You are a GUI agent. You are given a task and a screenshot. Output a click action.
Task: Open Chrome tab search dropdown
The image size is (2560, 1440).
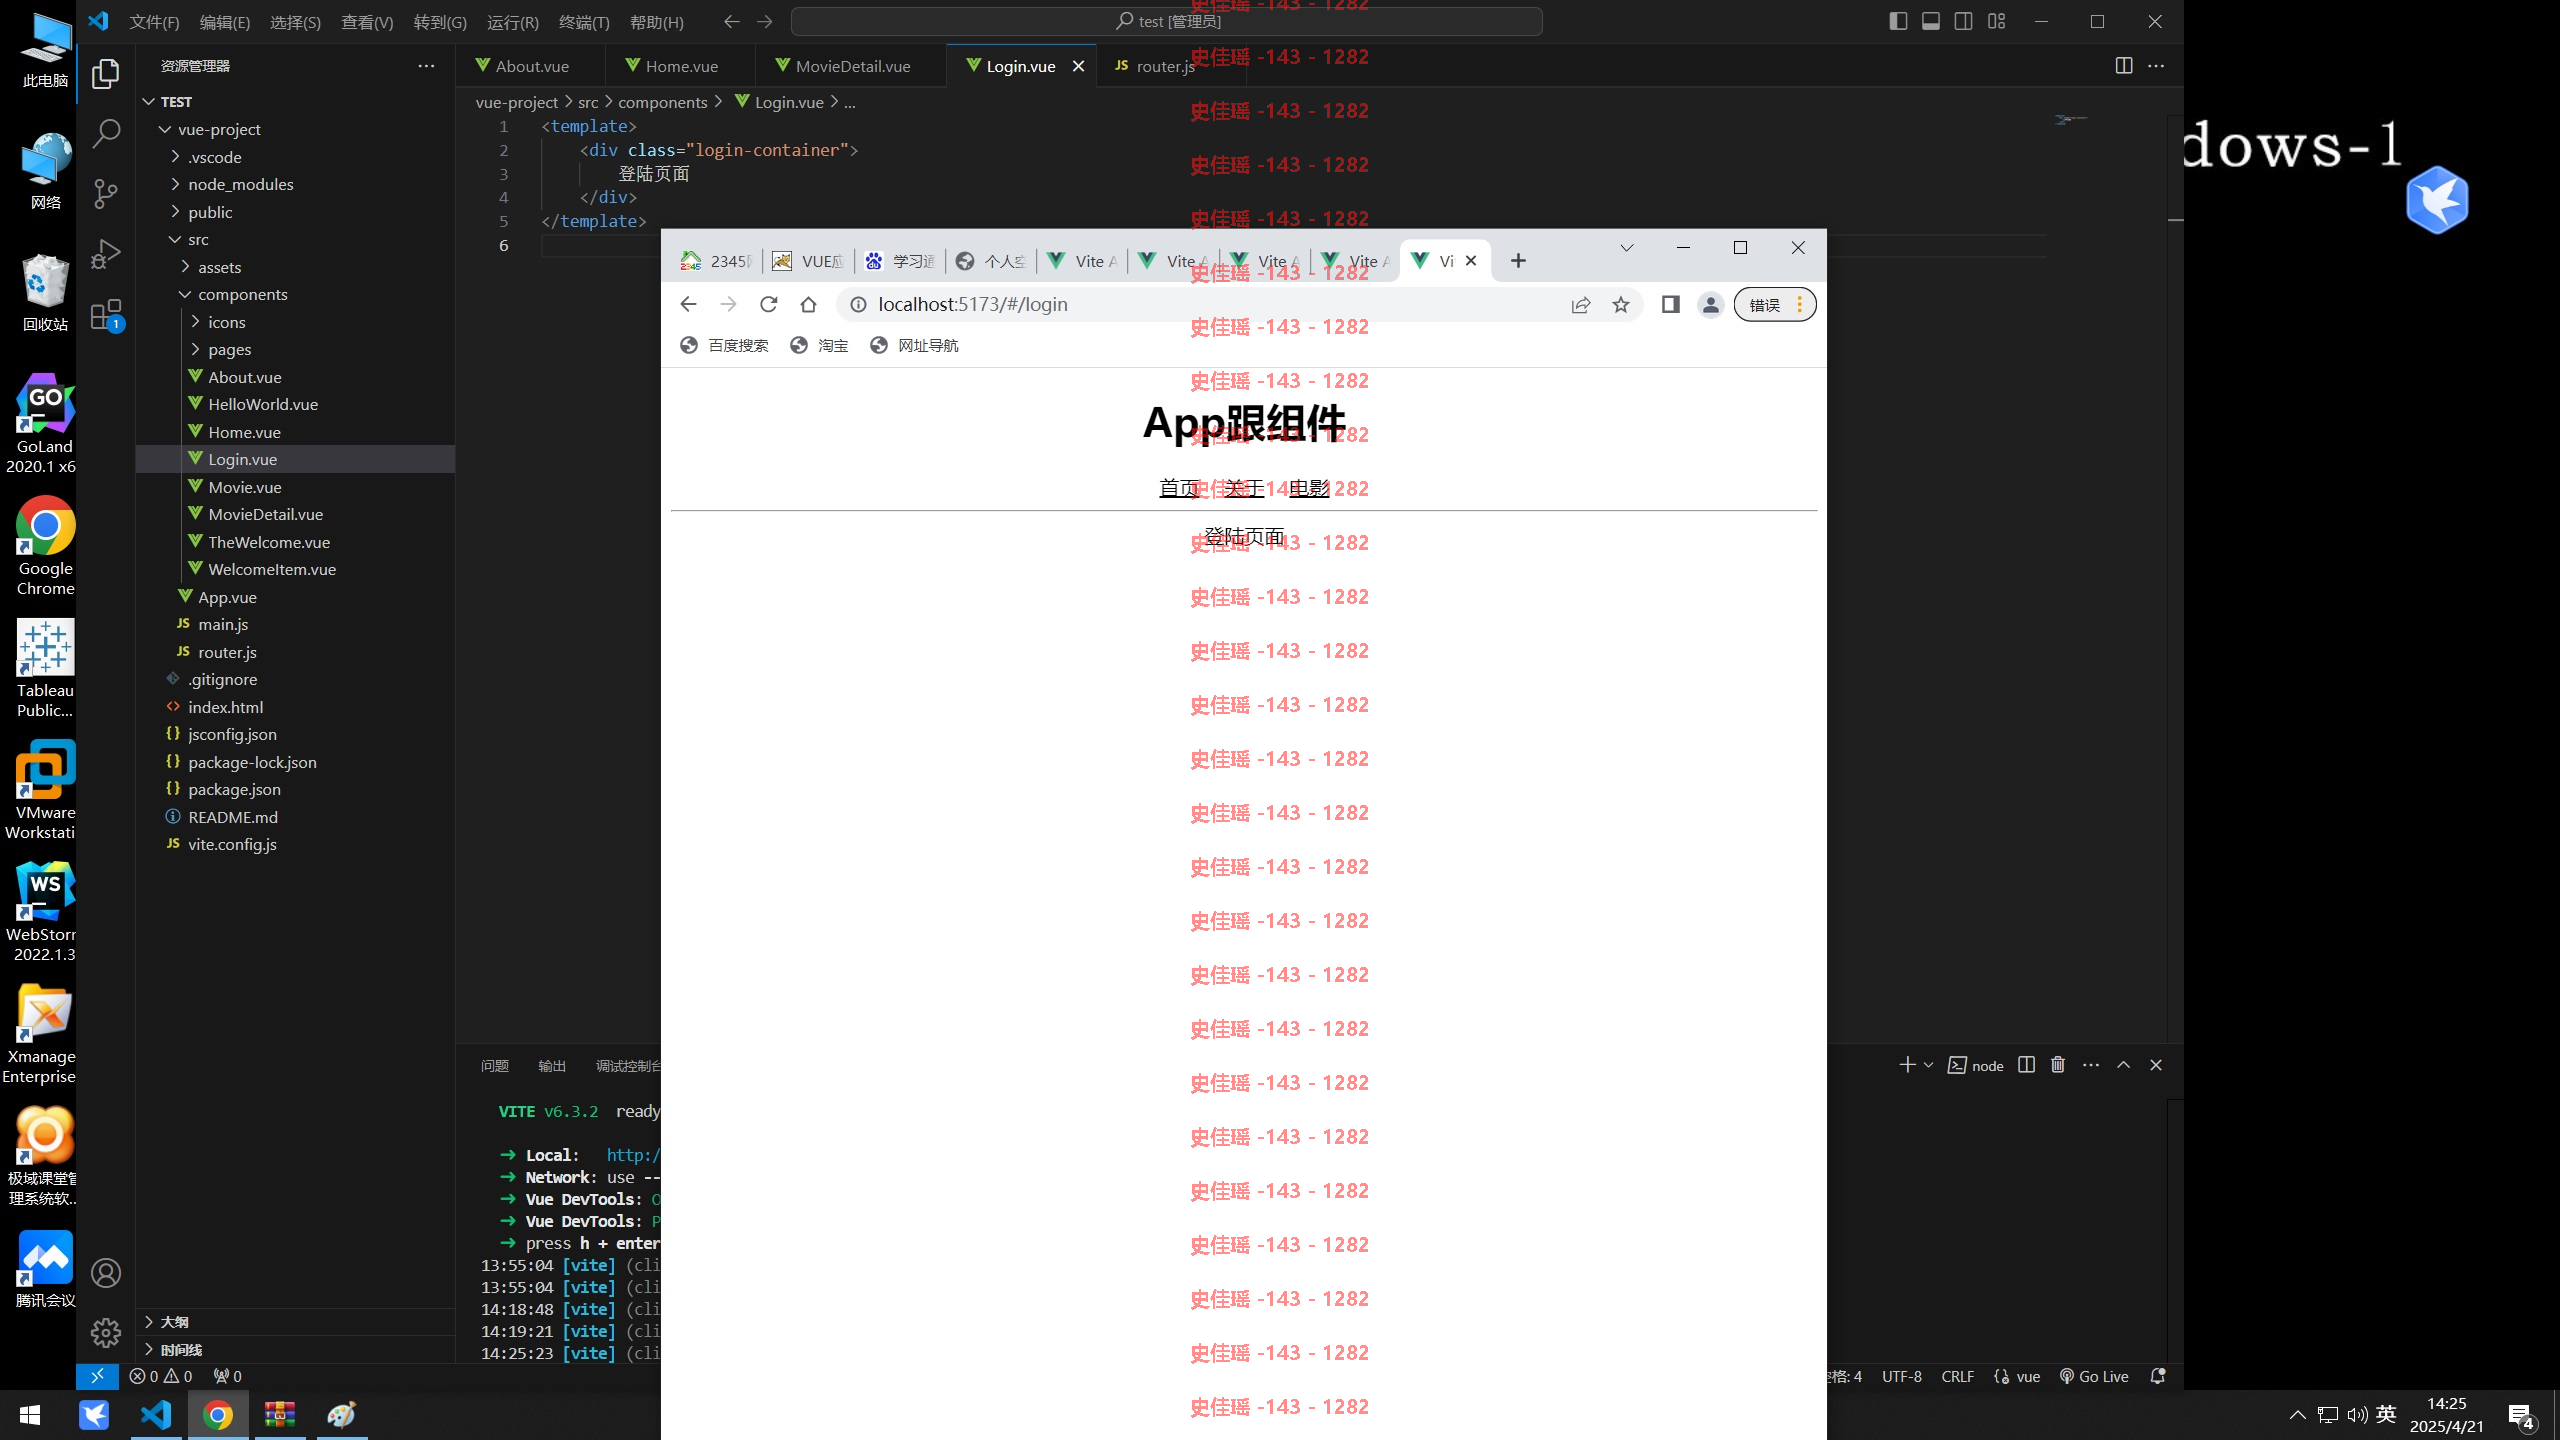point(1627,248)
